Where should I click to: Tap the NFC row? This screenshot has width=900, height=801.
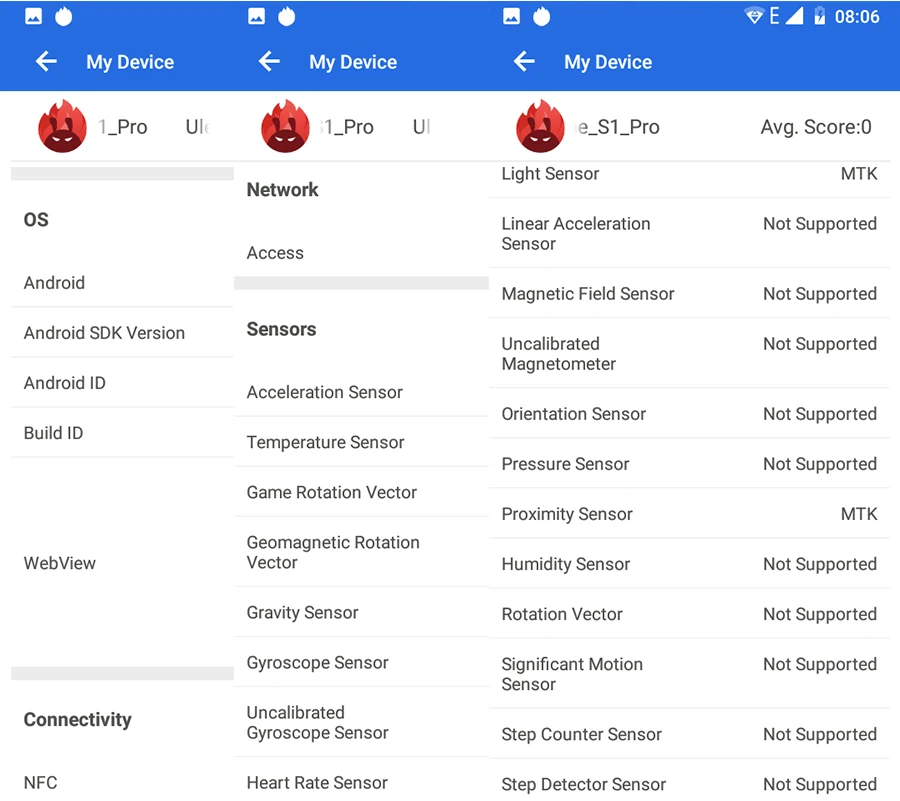[x=122, y=783]
